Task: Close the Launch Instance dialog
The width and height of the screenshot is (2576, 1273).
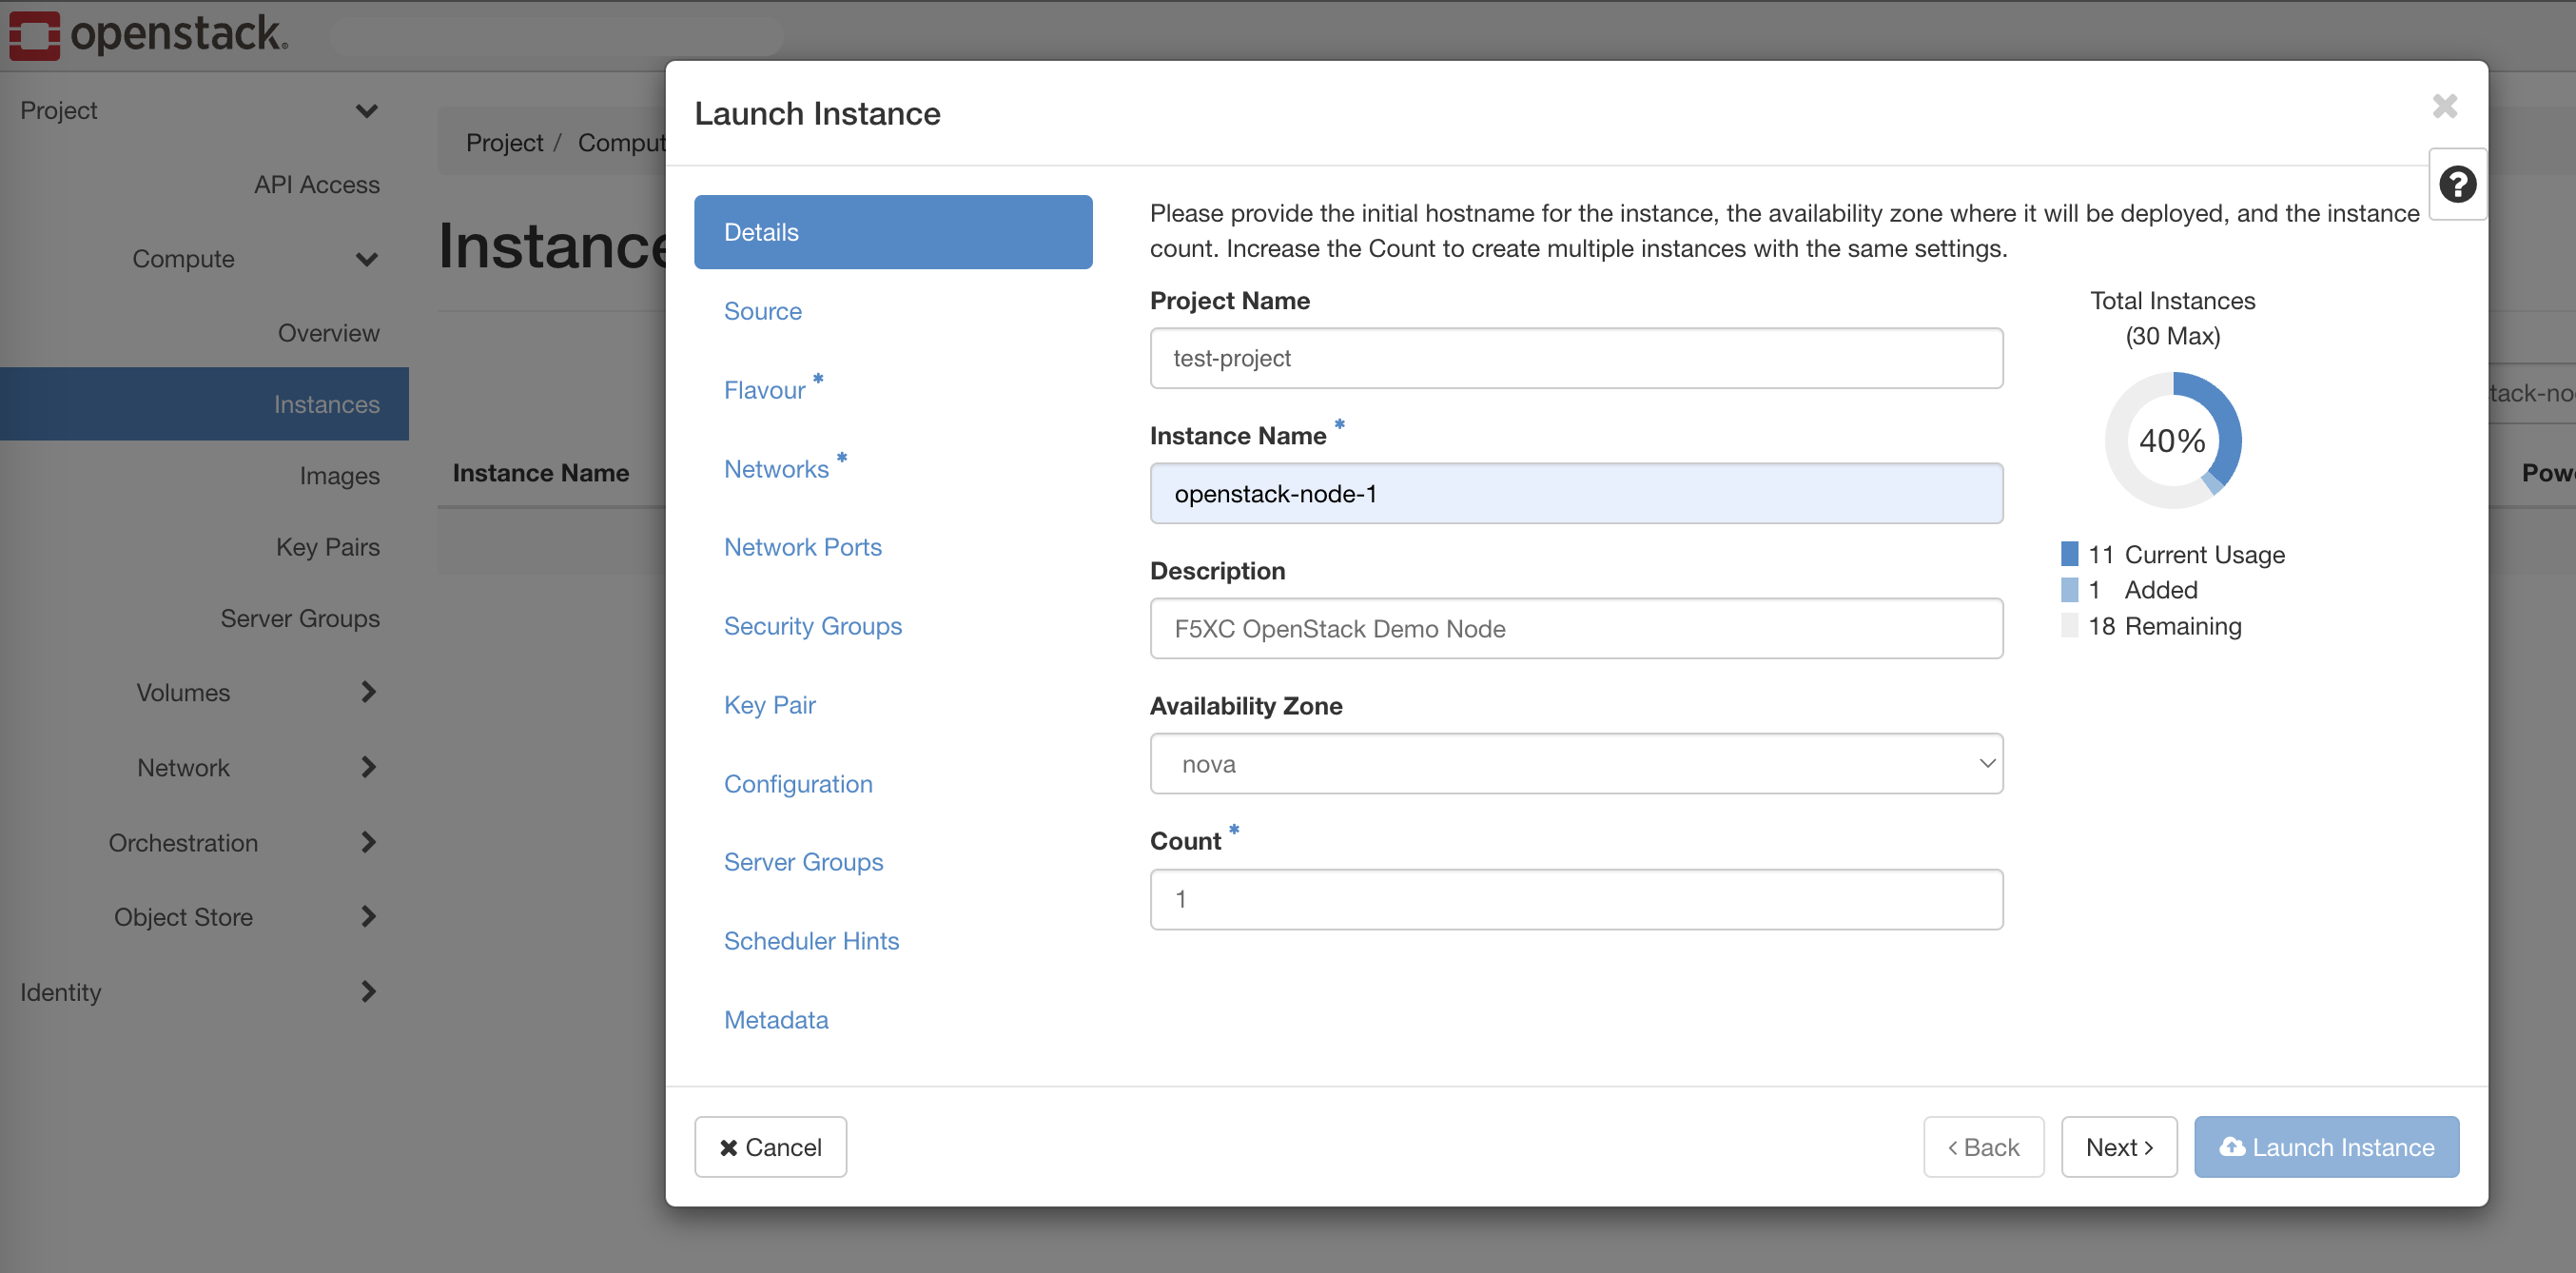Action: (2444, 106)
